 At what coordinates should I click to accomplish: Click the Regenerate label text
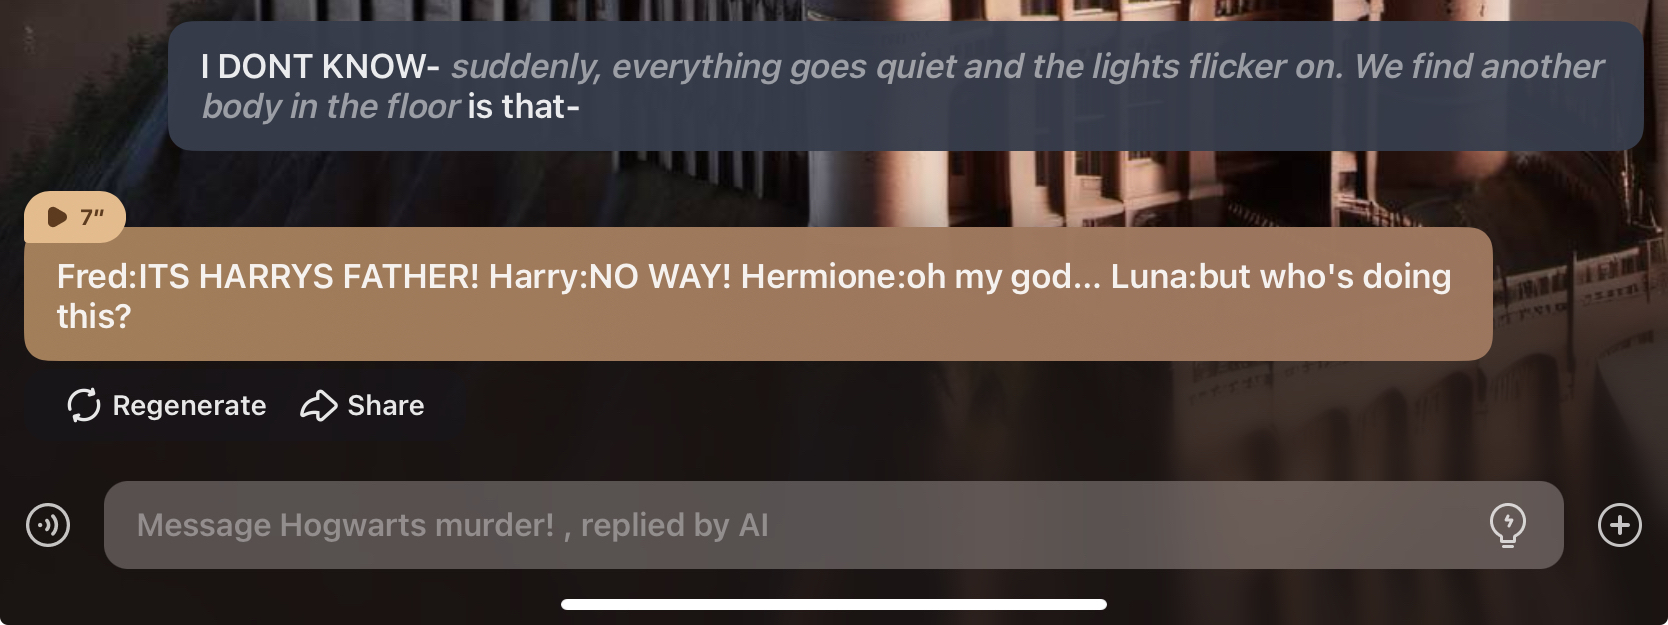[x=189, y=405]
